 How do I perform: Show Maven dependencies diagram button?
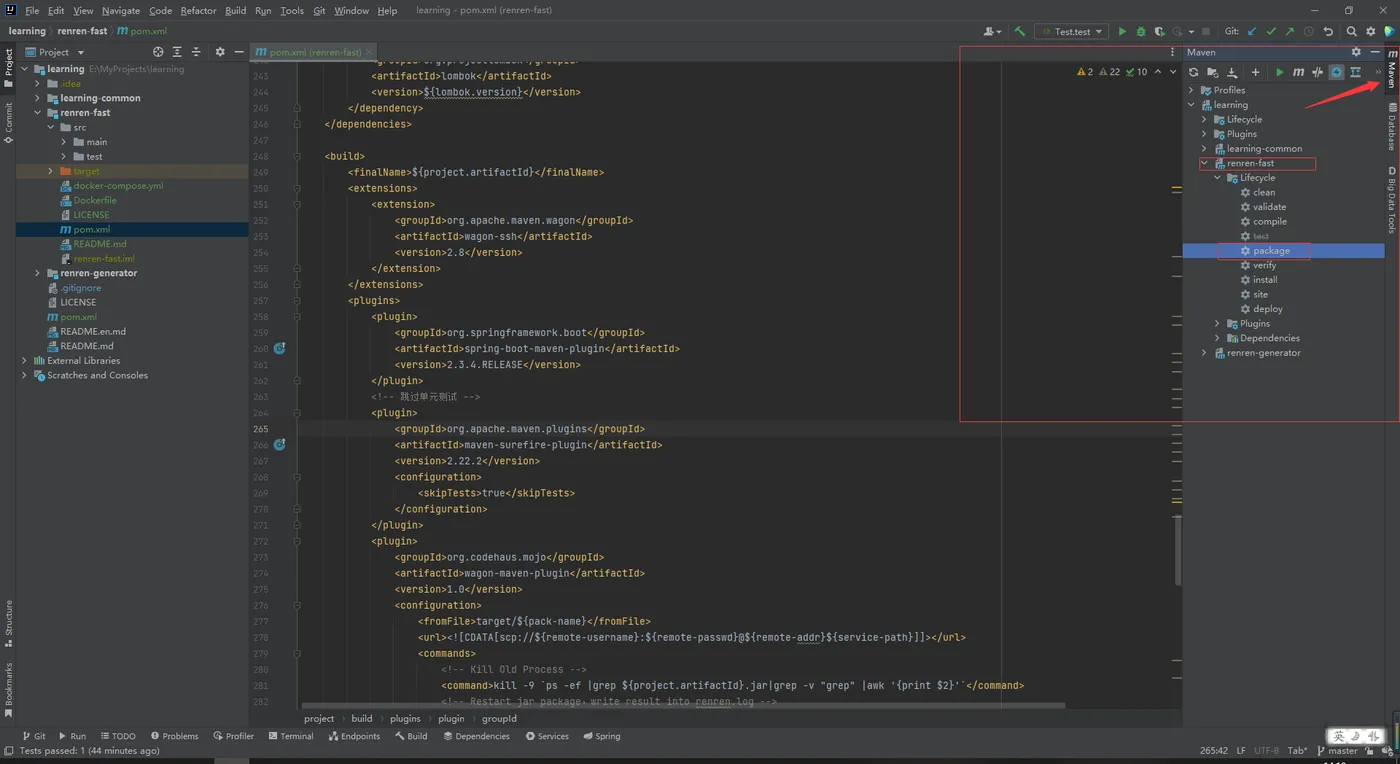(1355, 72)
